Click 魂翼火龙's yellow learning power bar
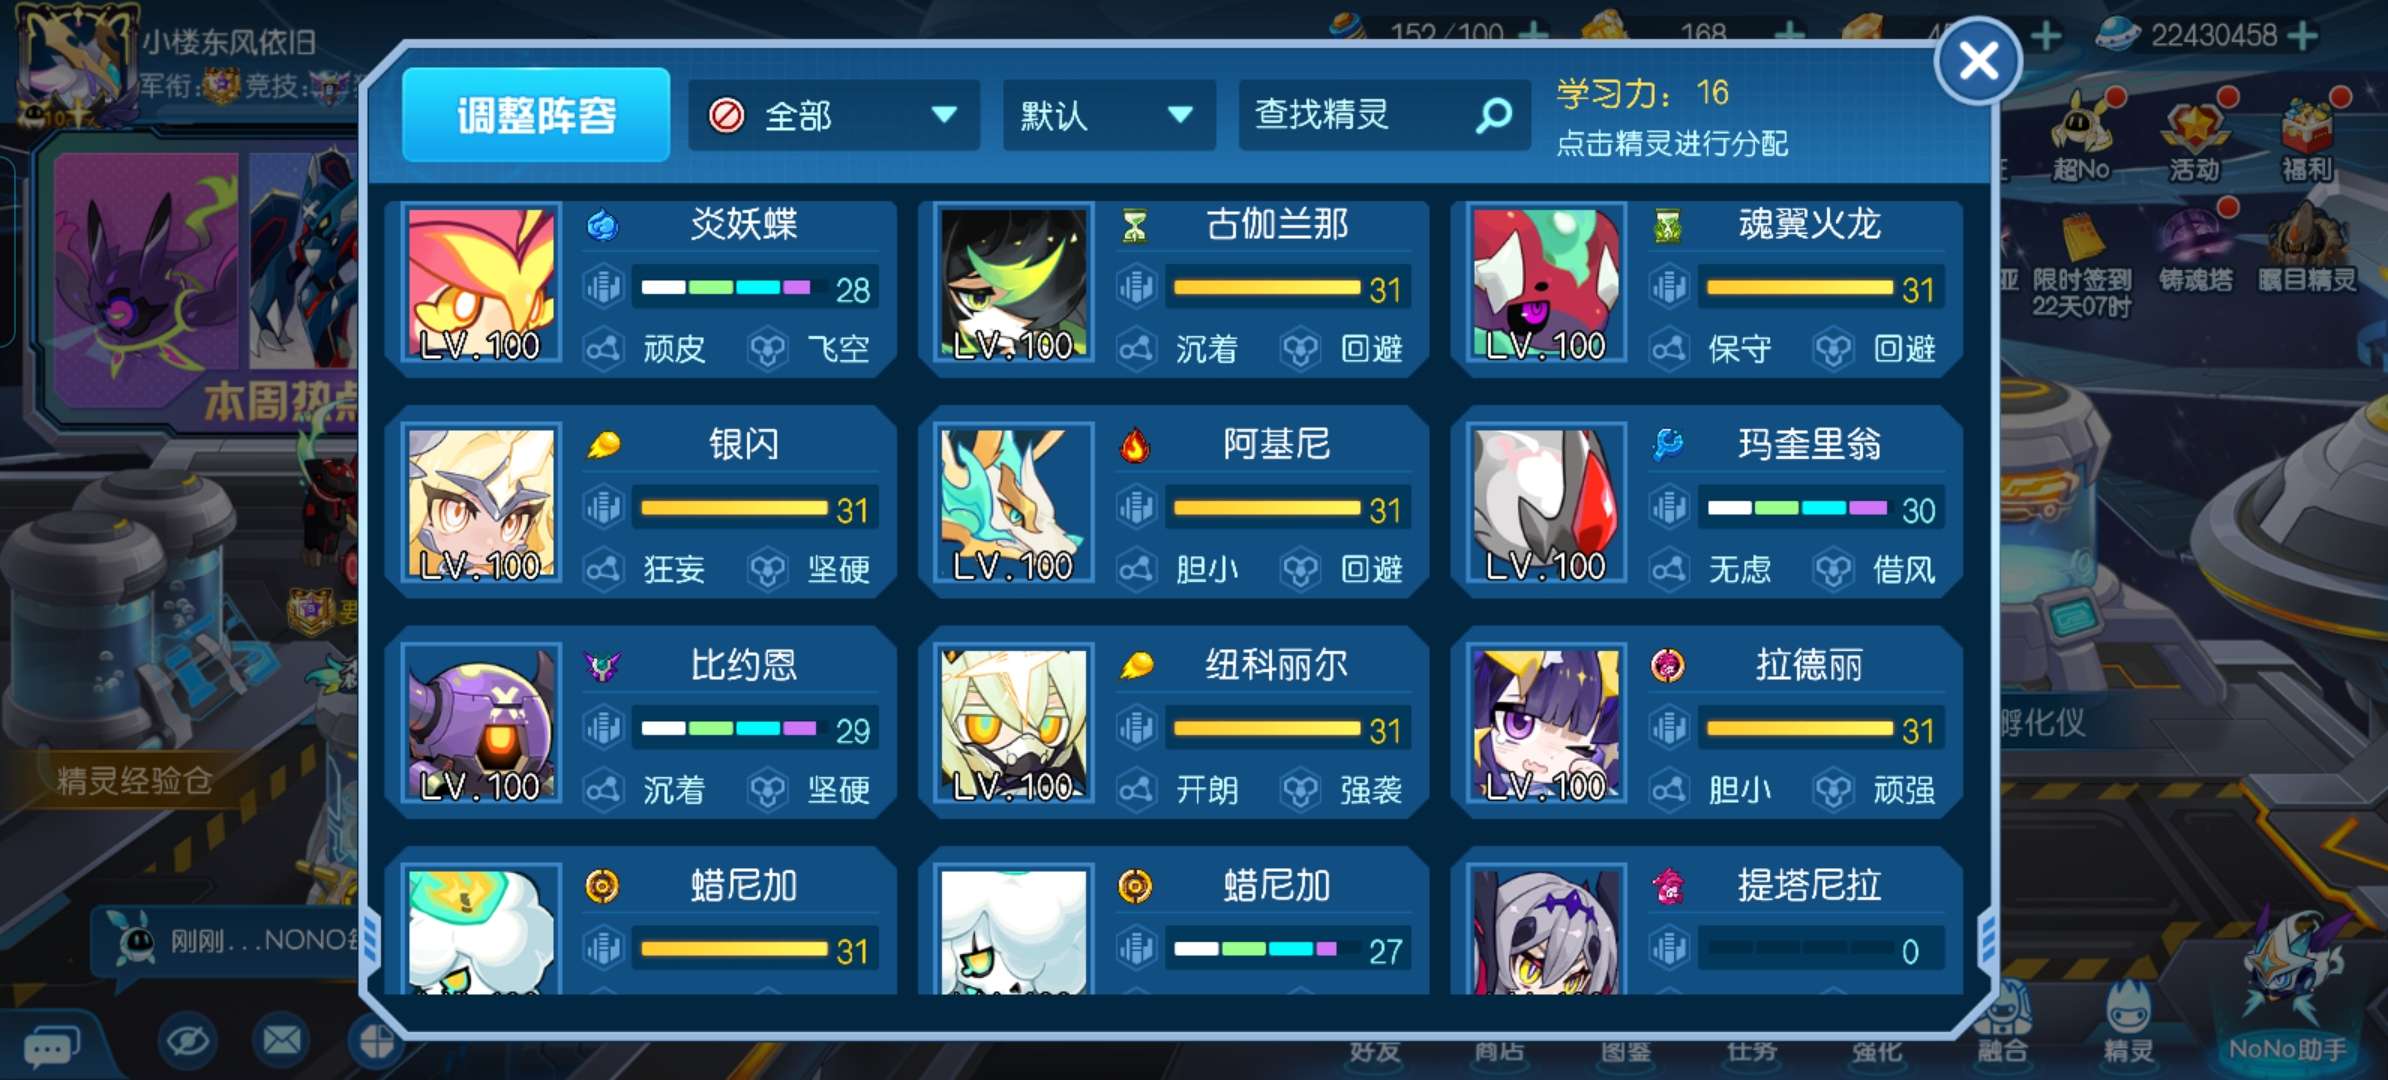 [1800, 289]
